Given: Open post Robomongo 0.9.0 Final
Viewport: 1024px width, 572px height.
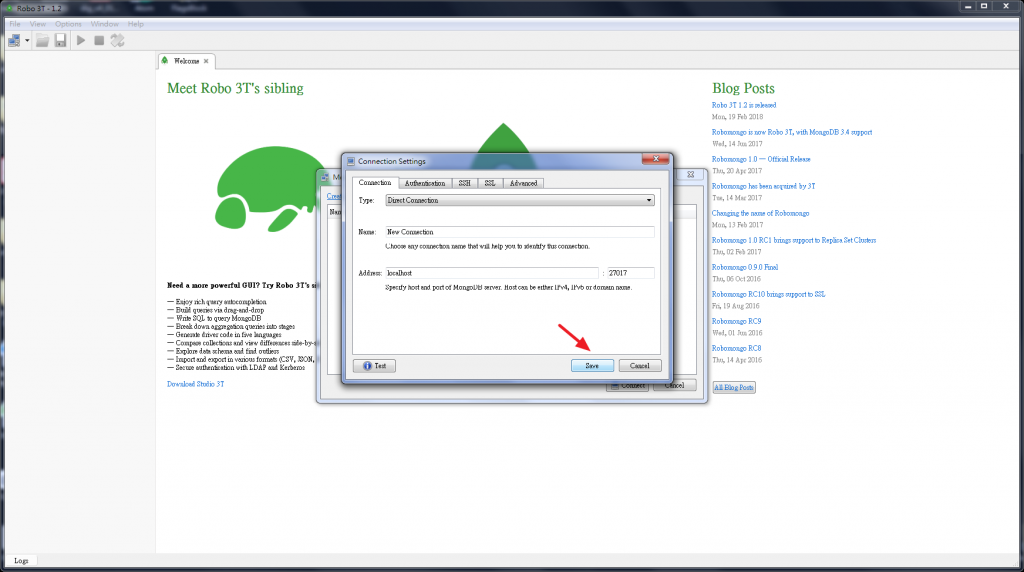Looking at the screenshot, I should click(x=744, y=267).
